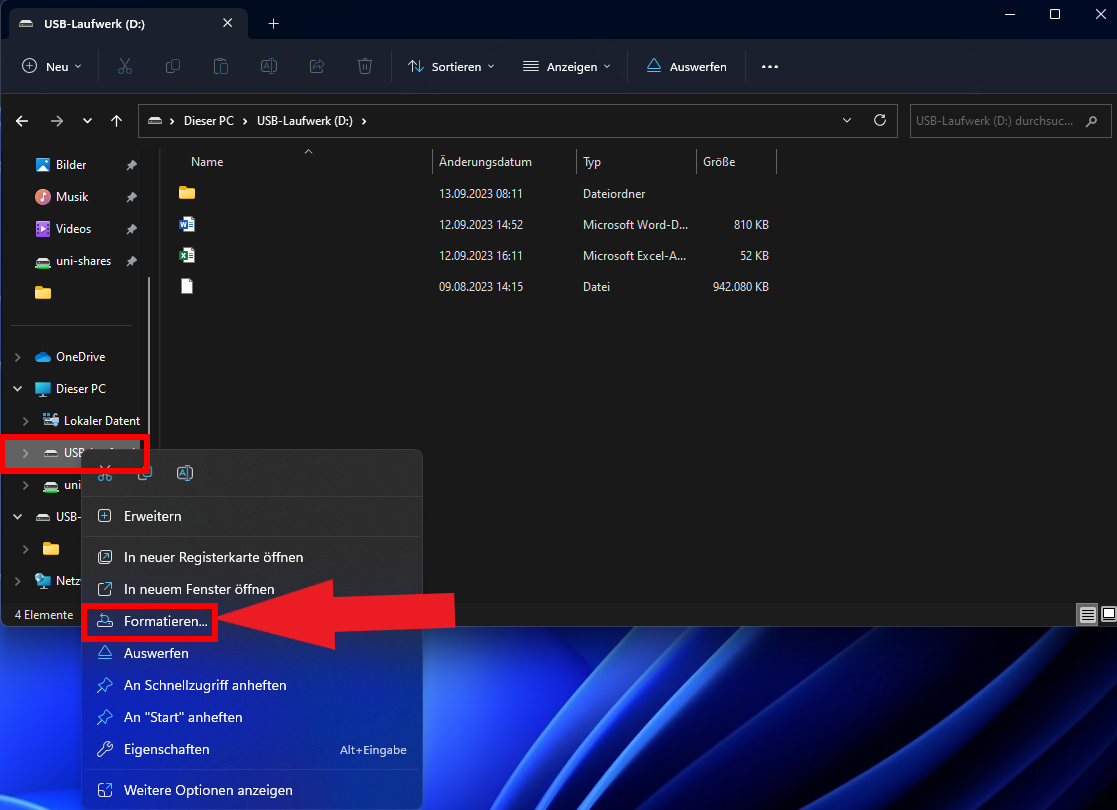The image size is (1117, 810).
Task: Close the USB-Laufwerk (D:) tab
Action: (227, 23)
